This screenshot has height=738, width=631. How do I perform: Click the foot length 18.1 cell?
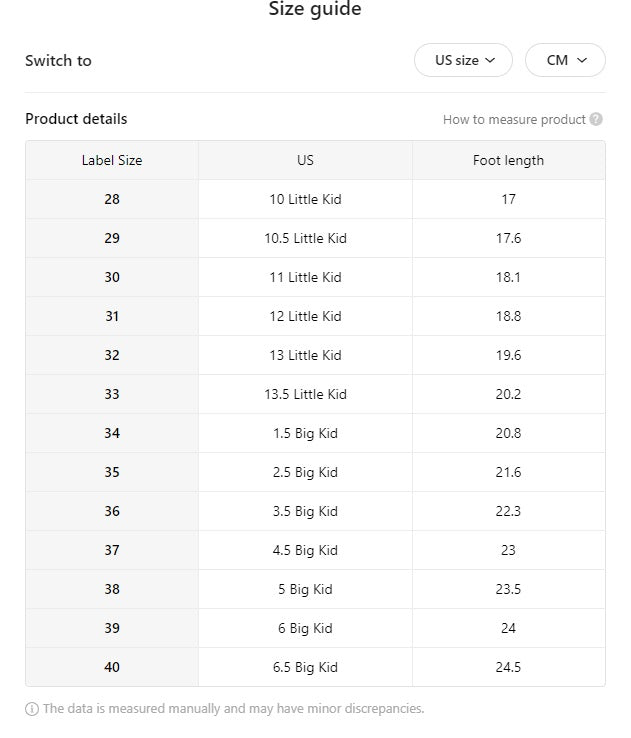[508, 277]
